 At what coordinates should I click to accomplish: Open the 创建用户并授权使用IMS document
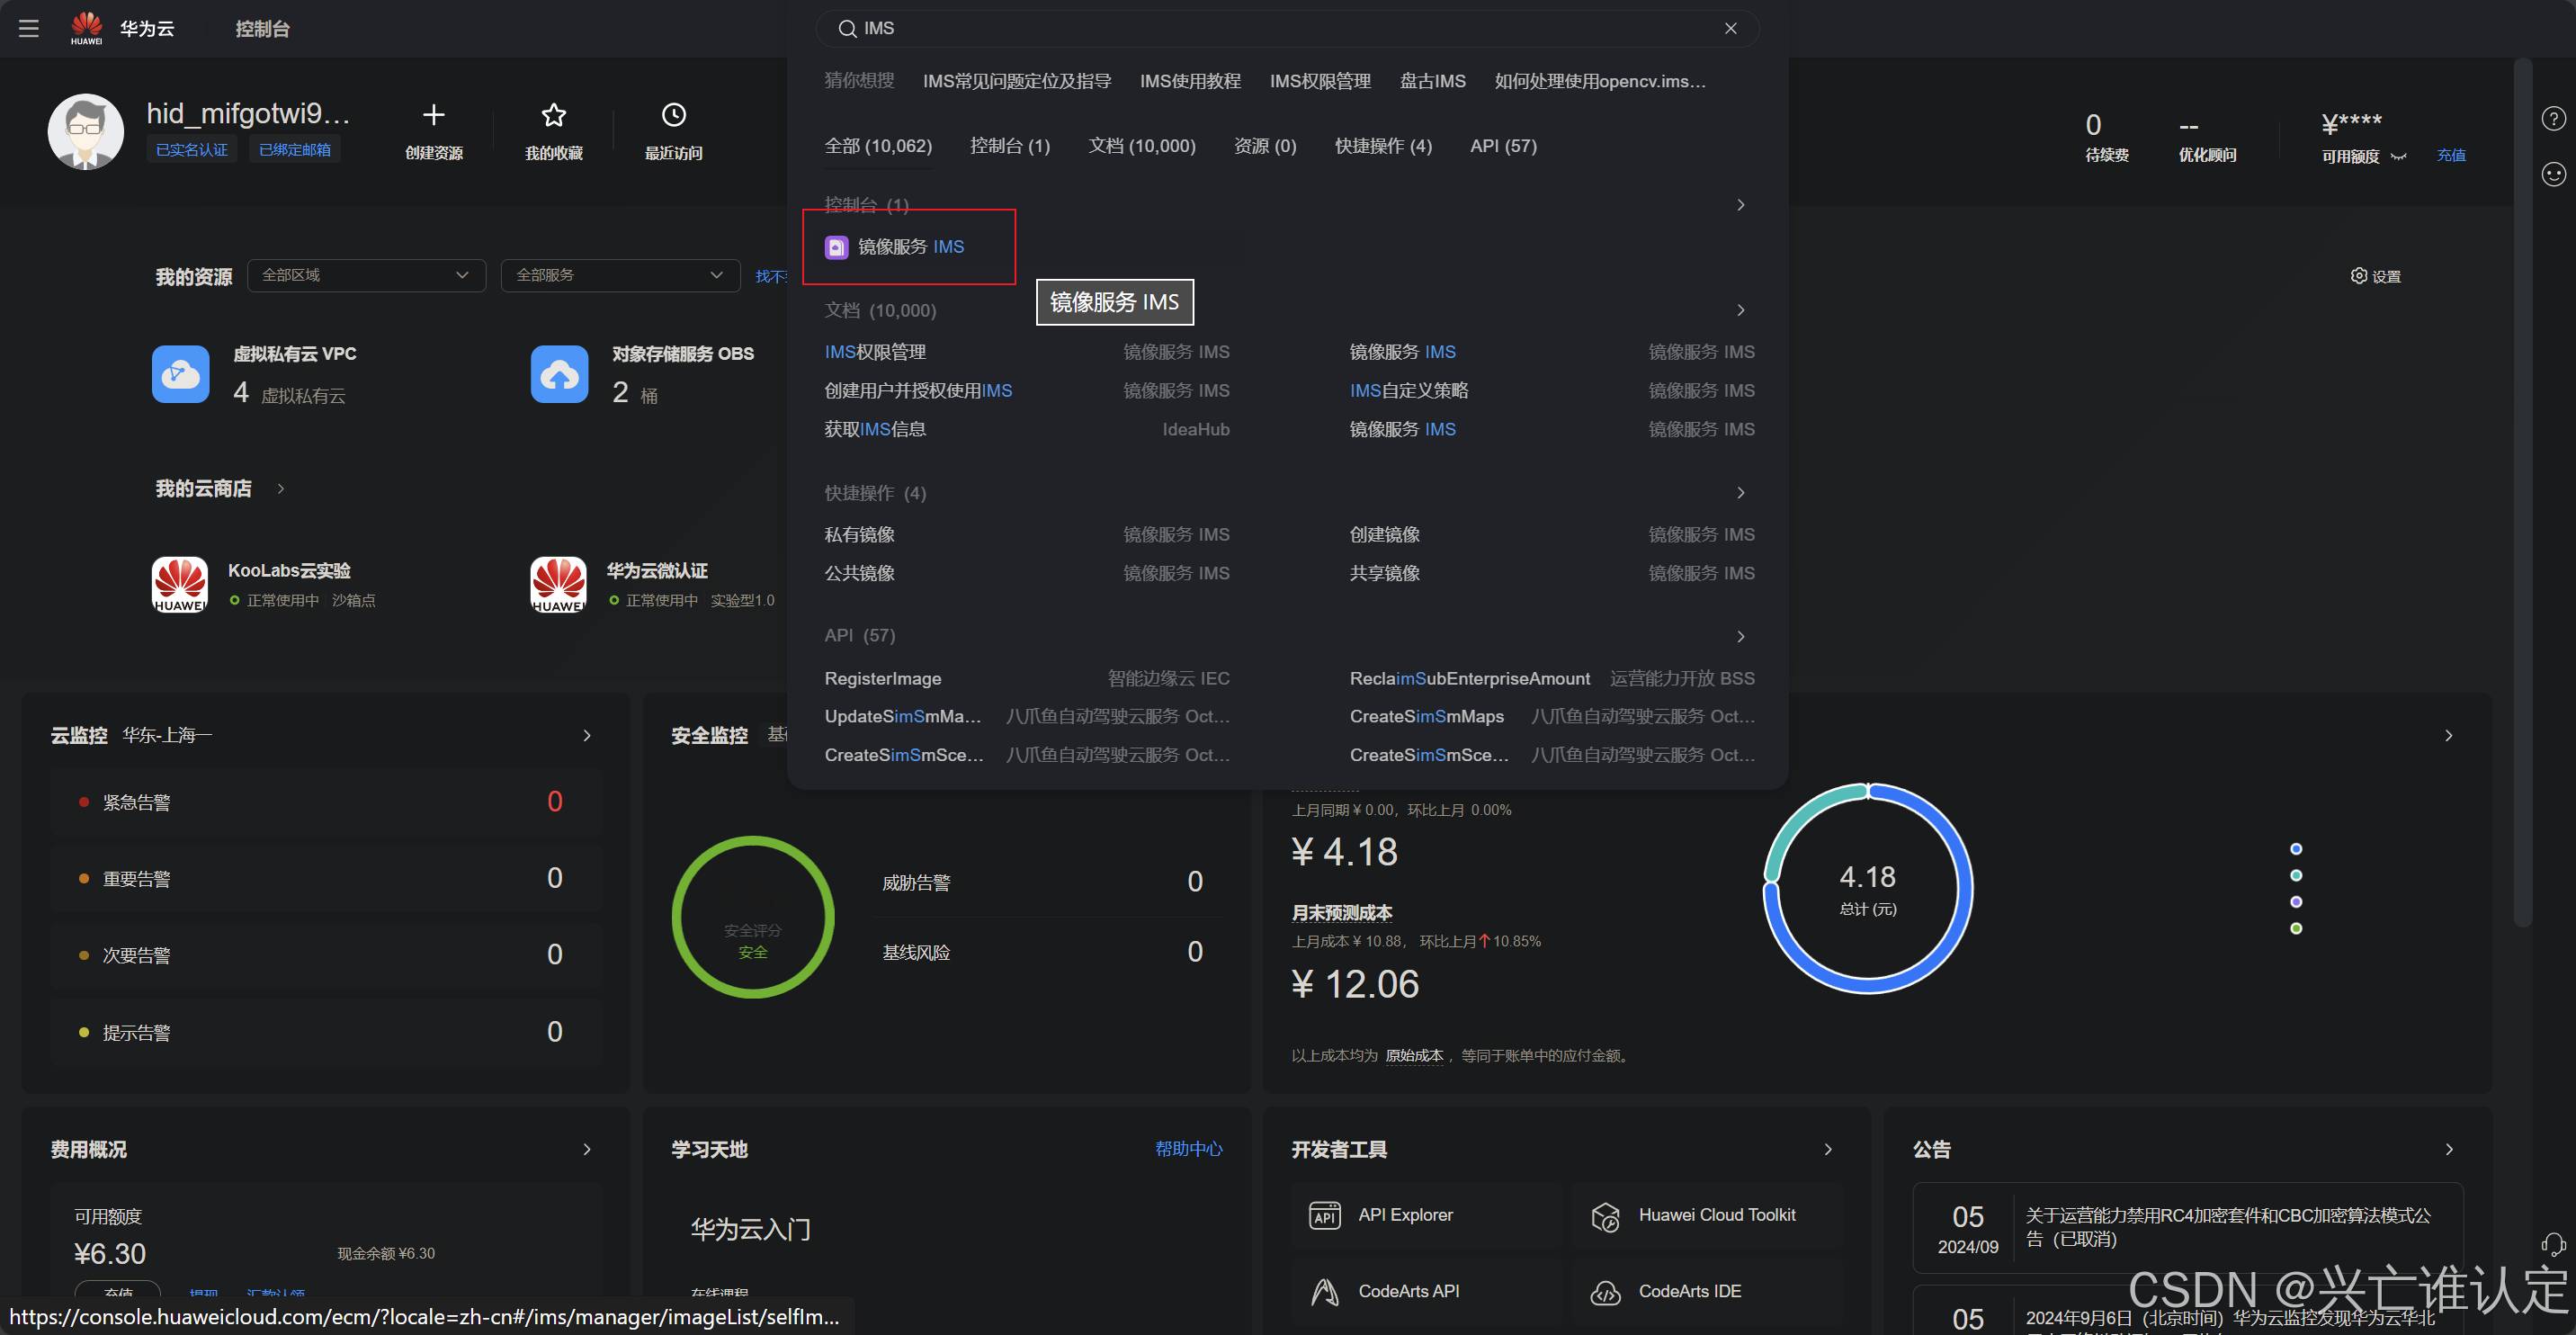(918, 390)
